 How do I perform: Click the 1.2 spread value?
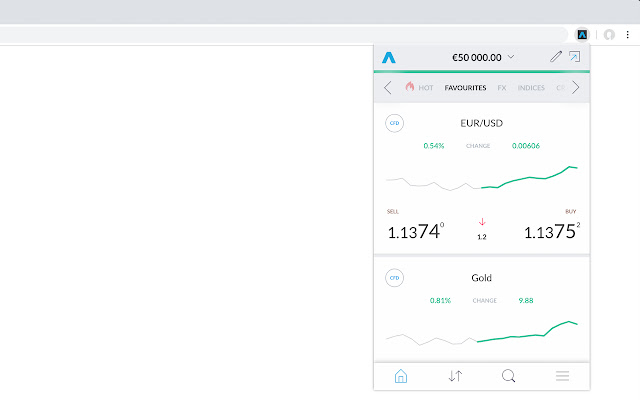tap(482, 237)
